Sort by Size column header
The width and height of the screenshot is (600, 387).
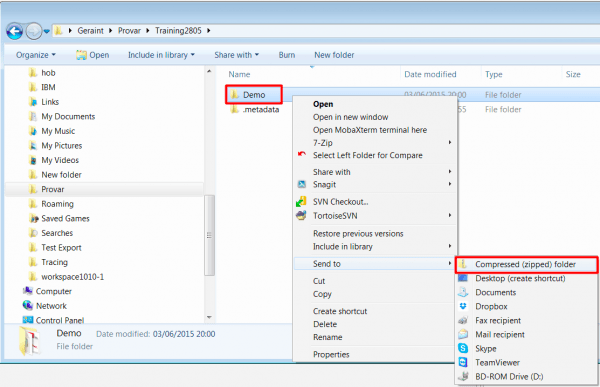(x=573, y=74)
